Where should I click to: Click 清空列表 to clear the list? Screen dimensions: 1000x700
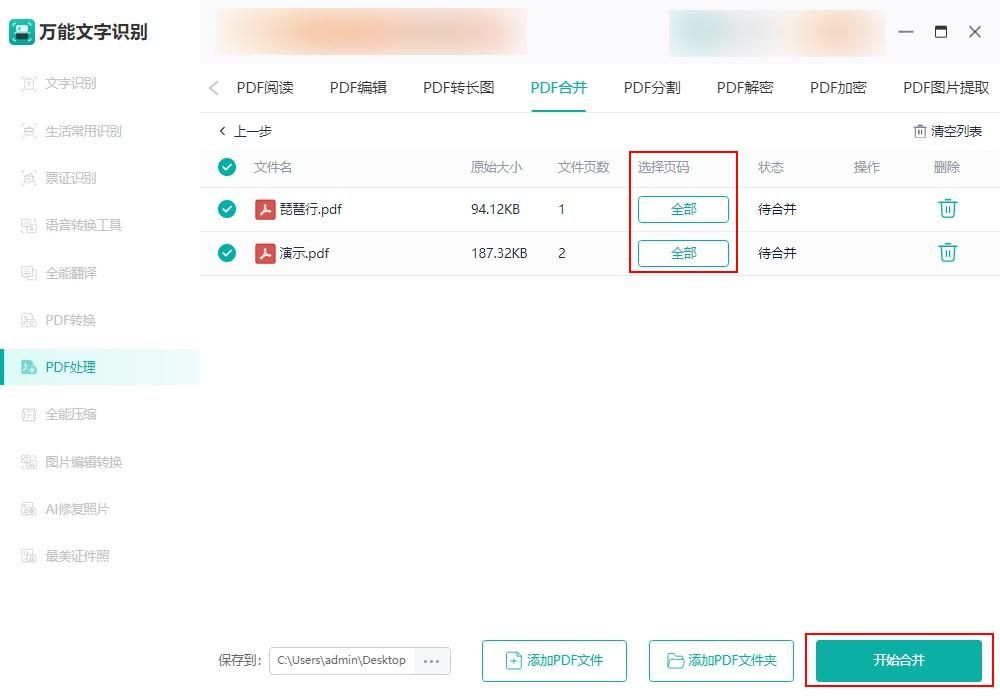pyautogui.click(x=948, y=131)
